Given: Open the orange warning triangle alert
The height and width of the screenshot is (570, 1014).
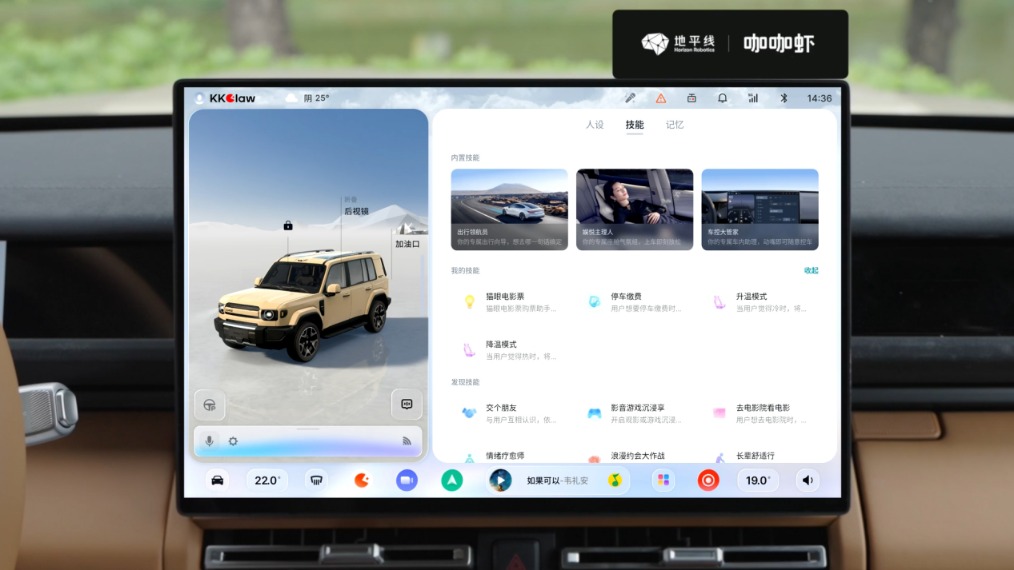Looking at the screenshot, I should [661, 98].
